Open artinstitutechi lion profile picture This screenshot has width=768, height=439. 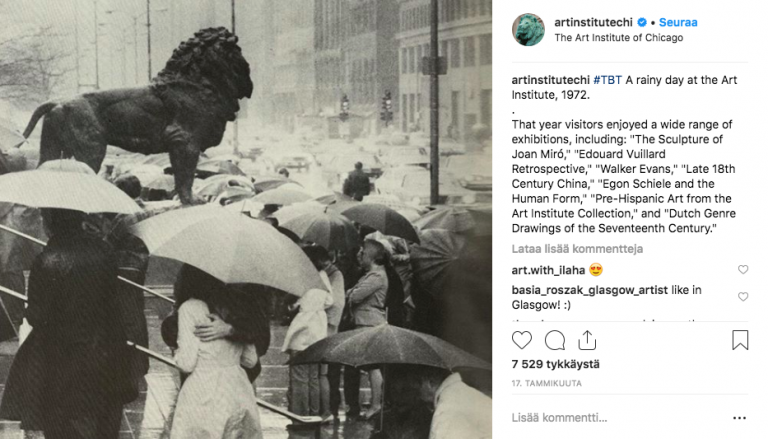point(528,30)
